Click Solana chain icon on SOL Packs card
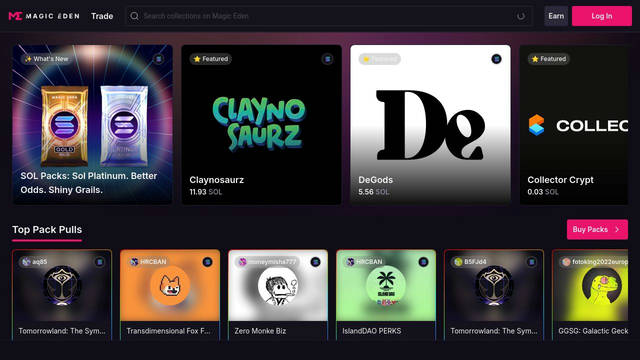 158,59
